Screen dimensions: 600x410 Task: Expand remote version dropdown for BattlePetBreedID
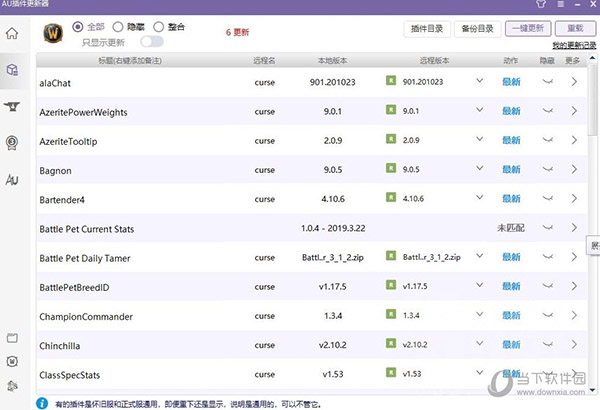click(x=479, y=285)
